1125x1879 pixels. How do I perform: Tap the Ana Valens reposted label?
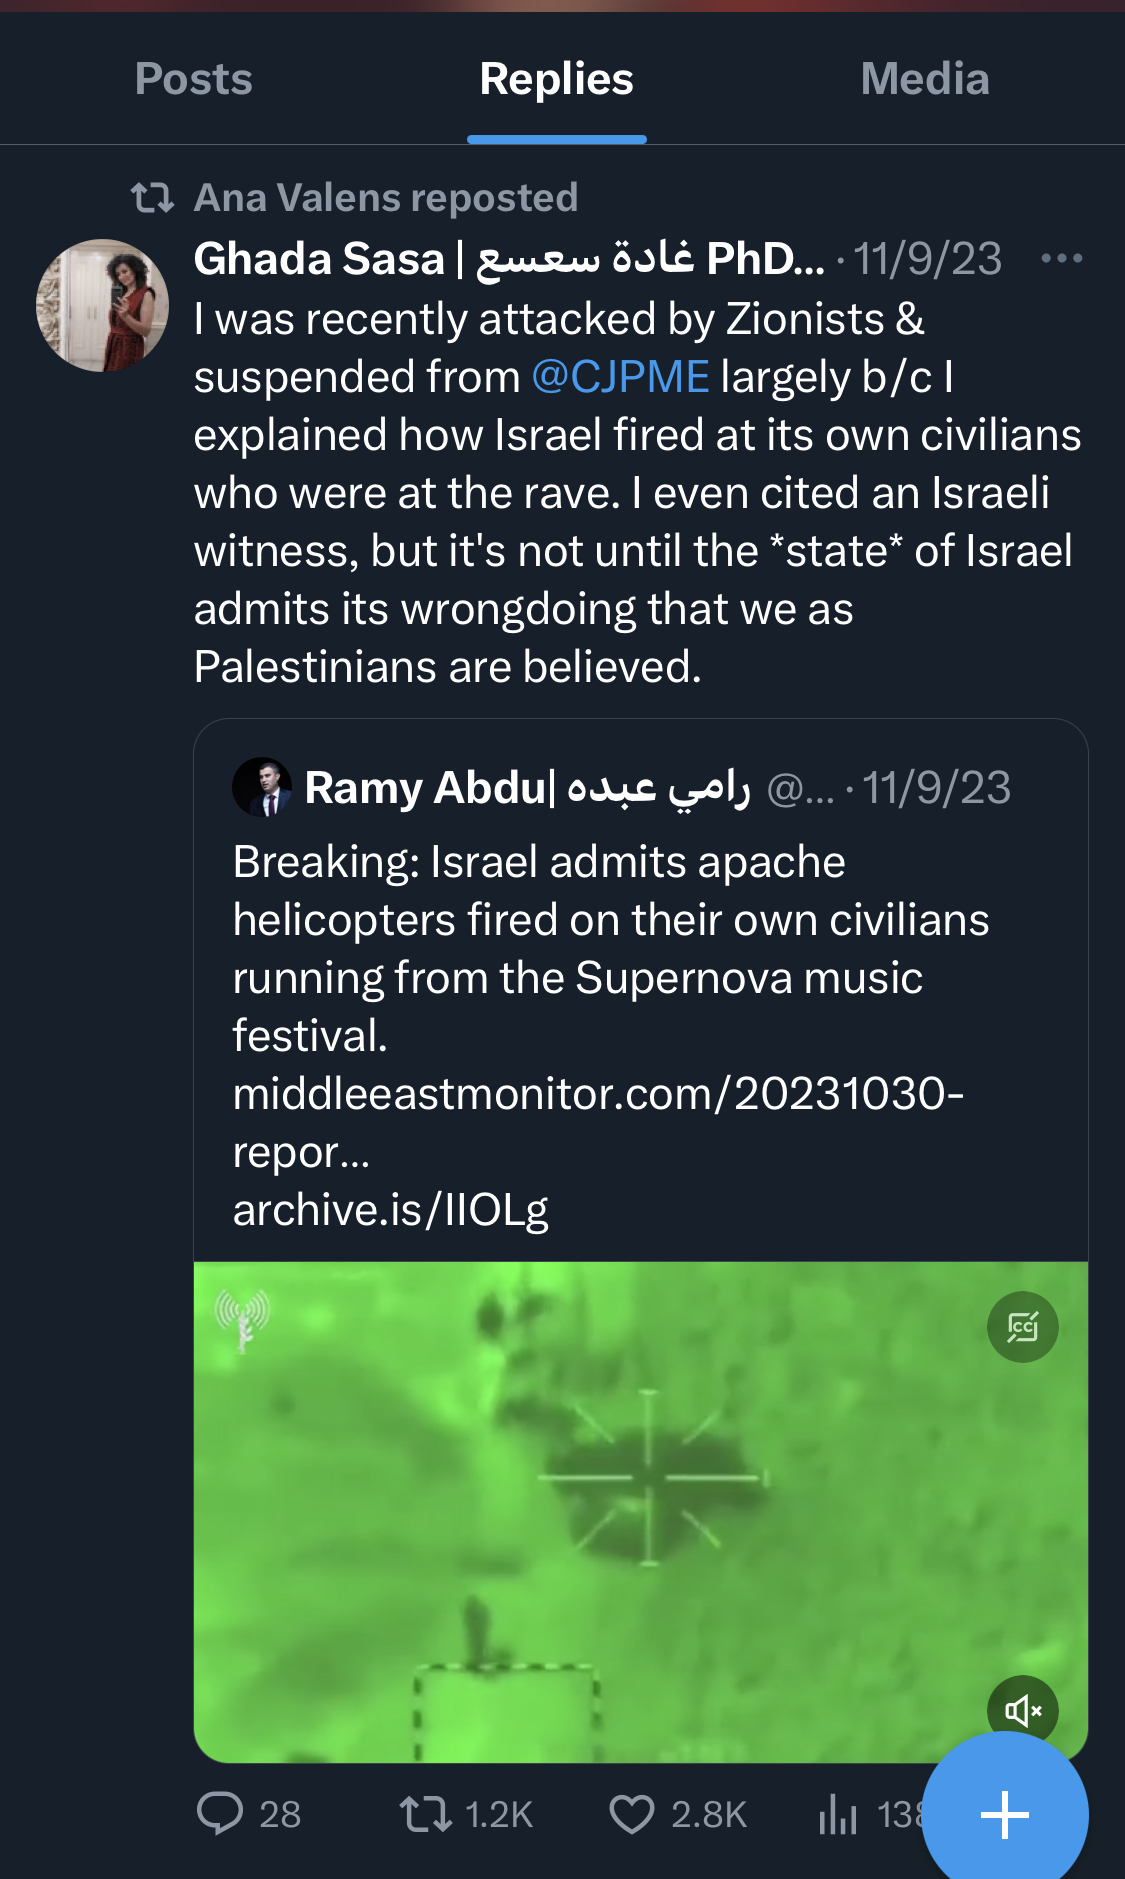[x=385, y=198]
